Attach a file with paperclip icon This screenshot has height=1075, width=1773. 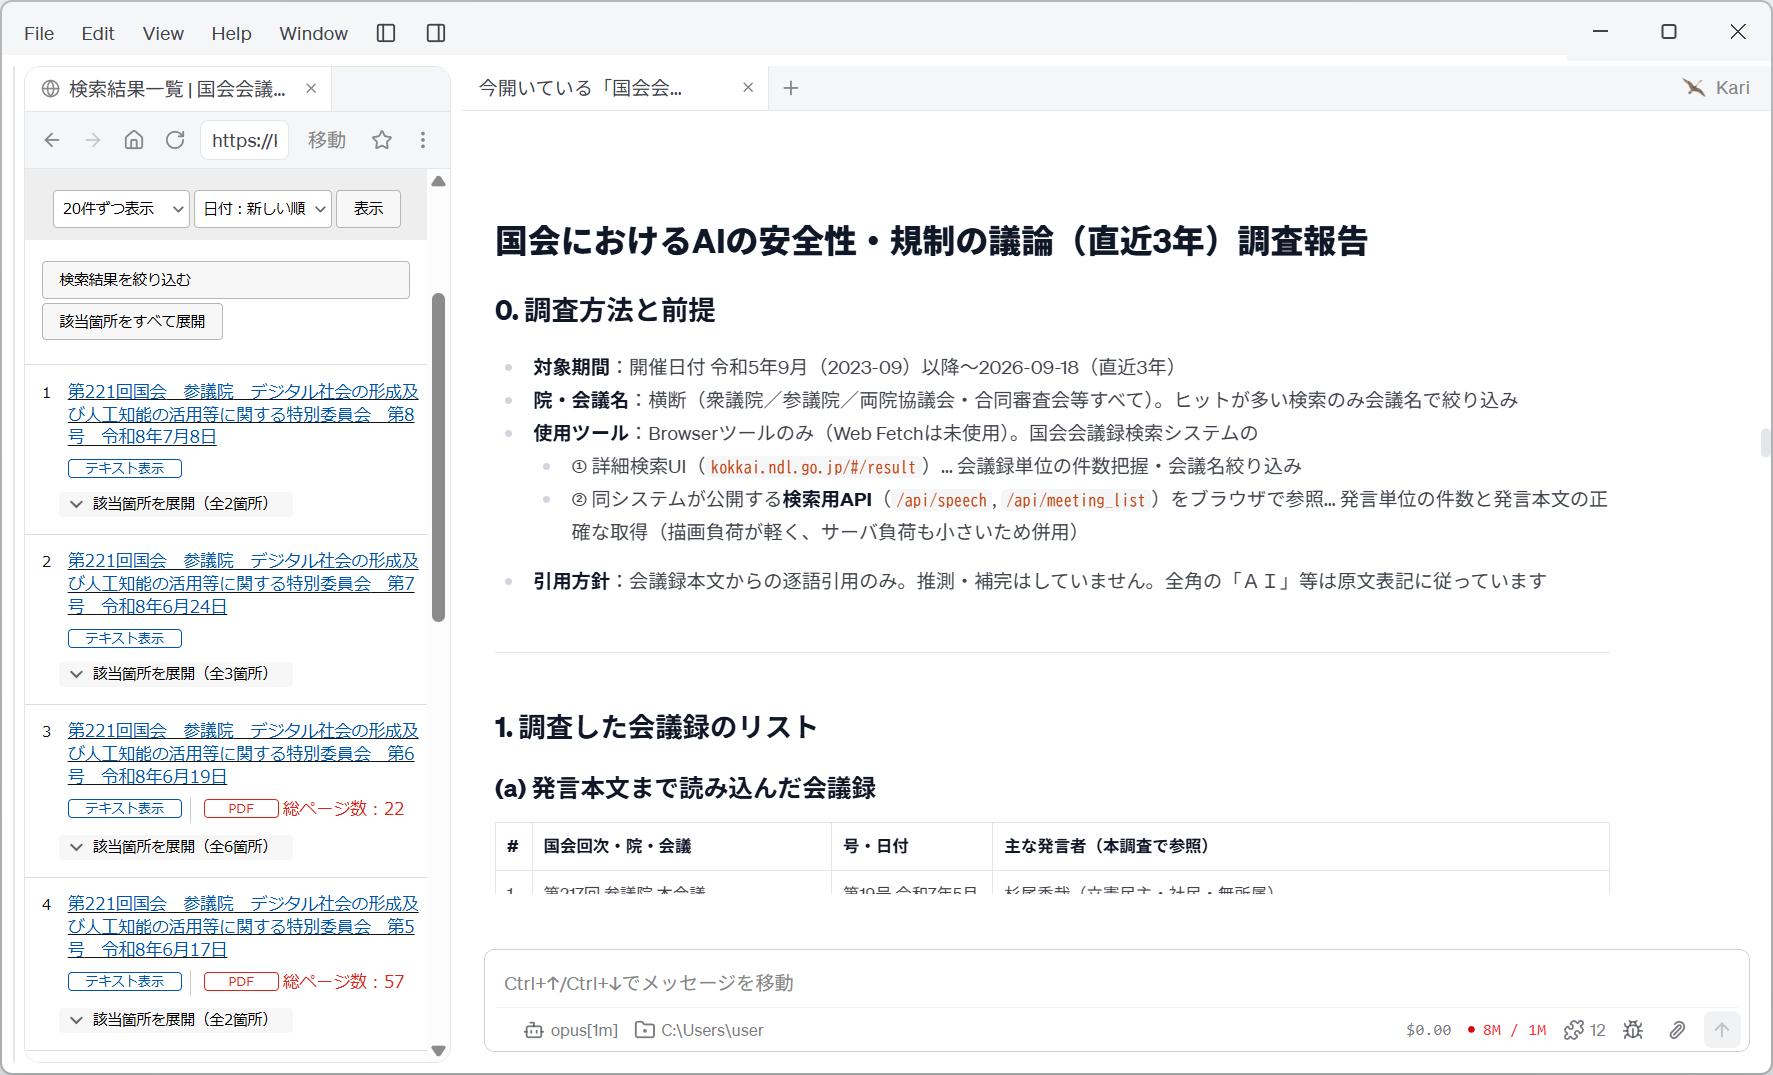(x=1677, y=1030)
